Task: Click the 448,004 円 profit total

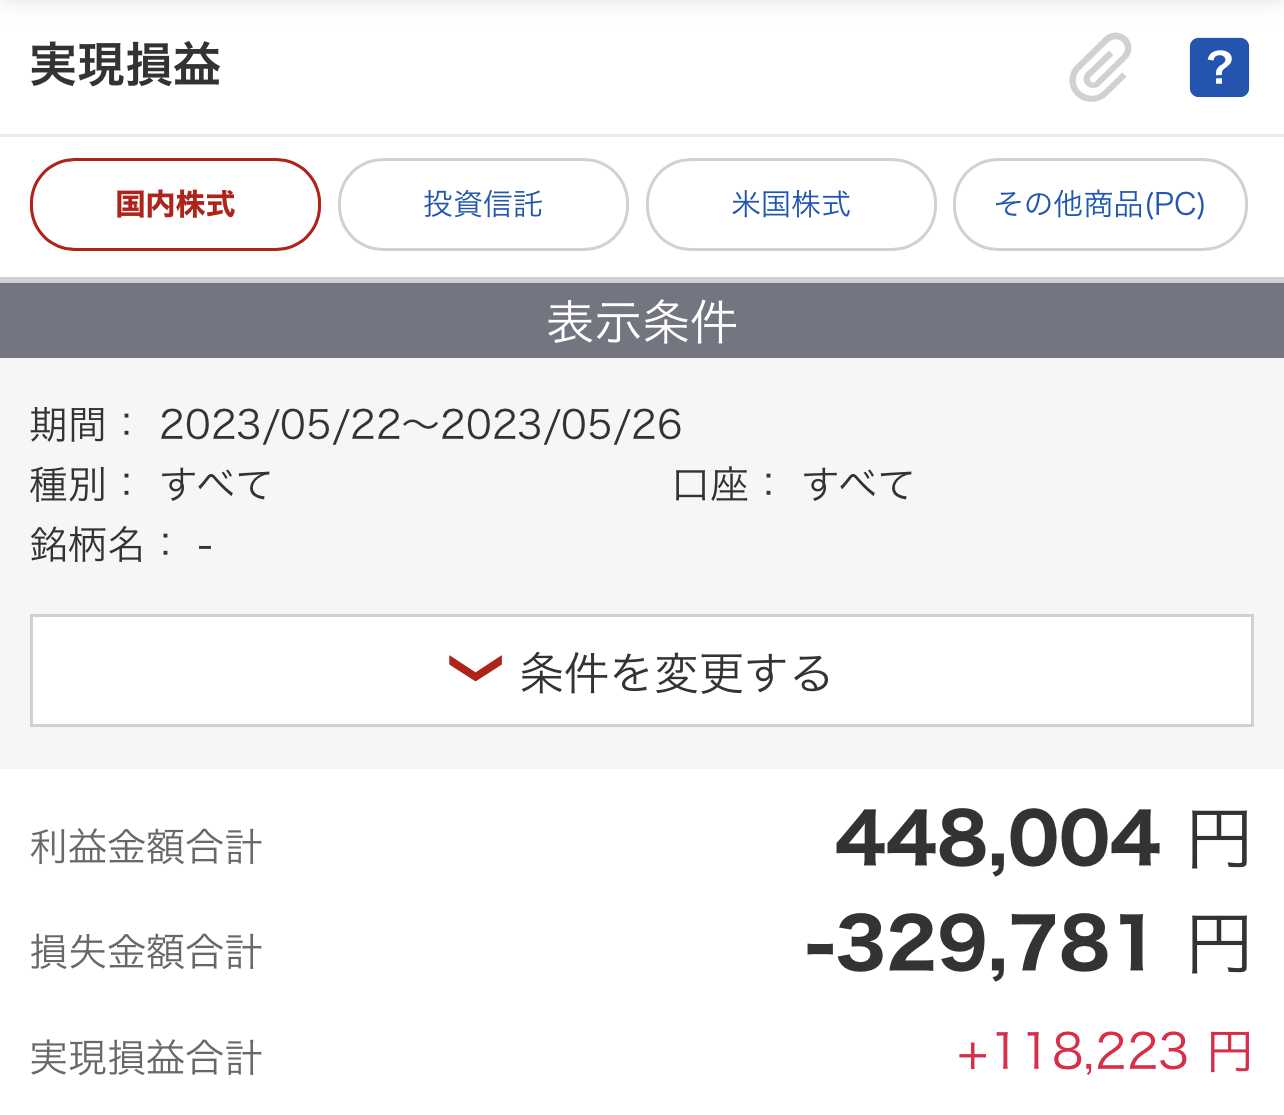Action: pyautogui.click(x=1042, y=838)
